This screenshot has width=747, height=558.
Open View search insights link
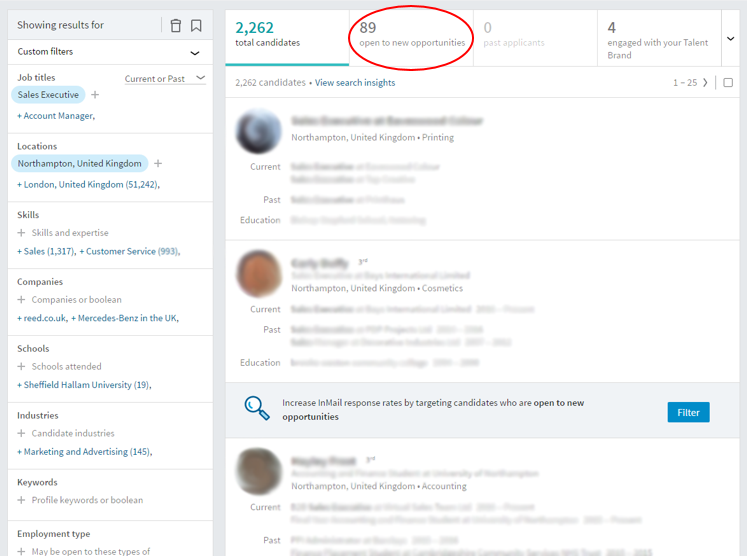(x=355, y=83)
